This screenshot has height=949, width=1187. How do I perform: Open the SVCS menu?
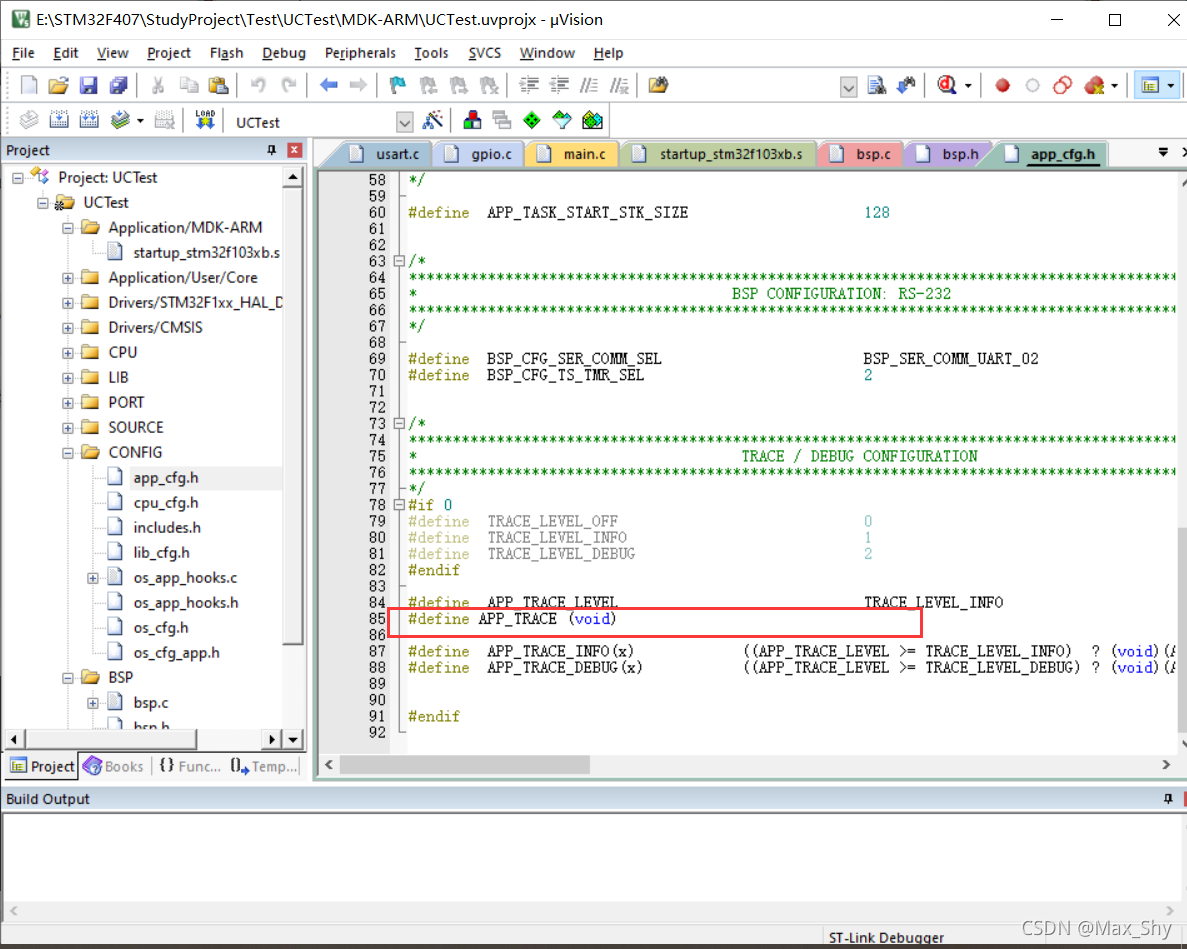[x=484, y=53]
